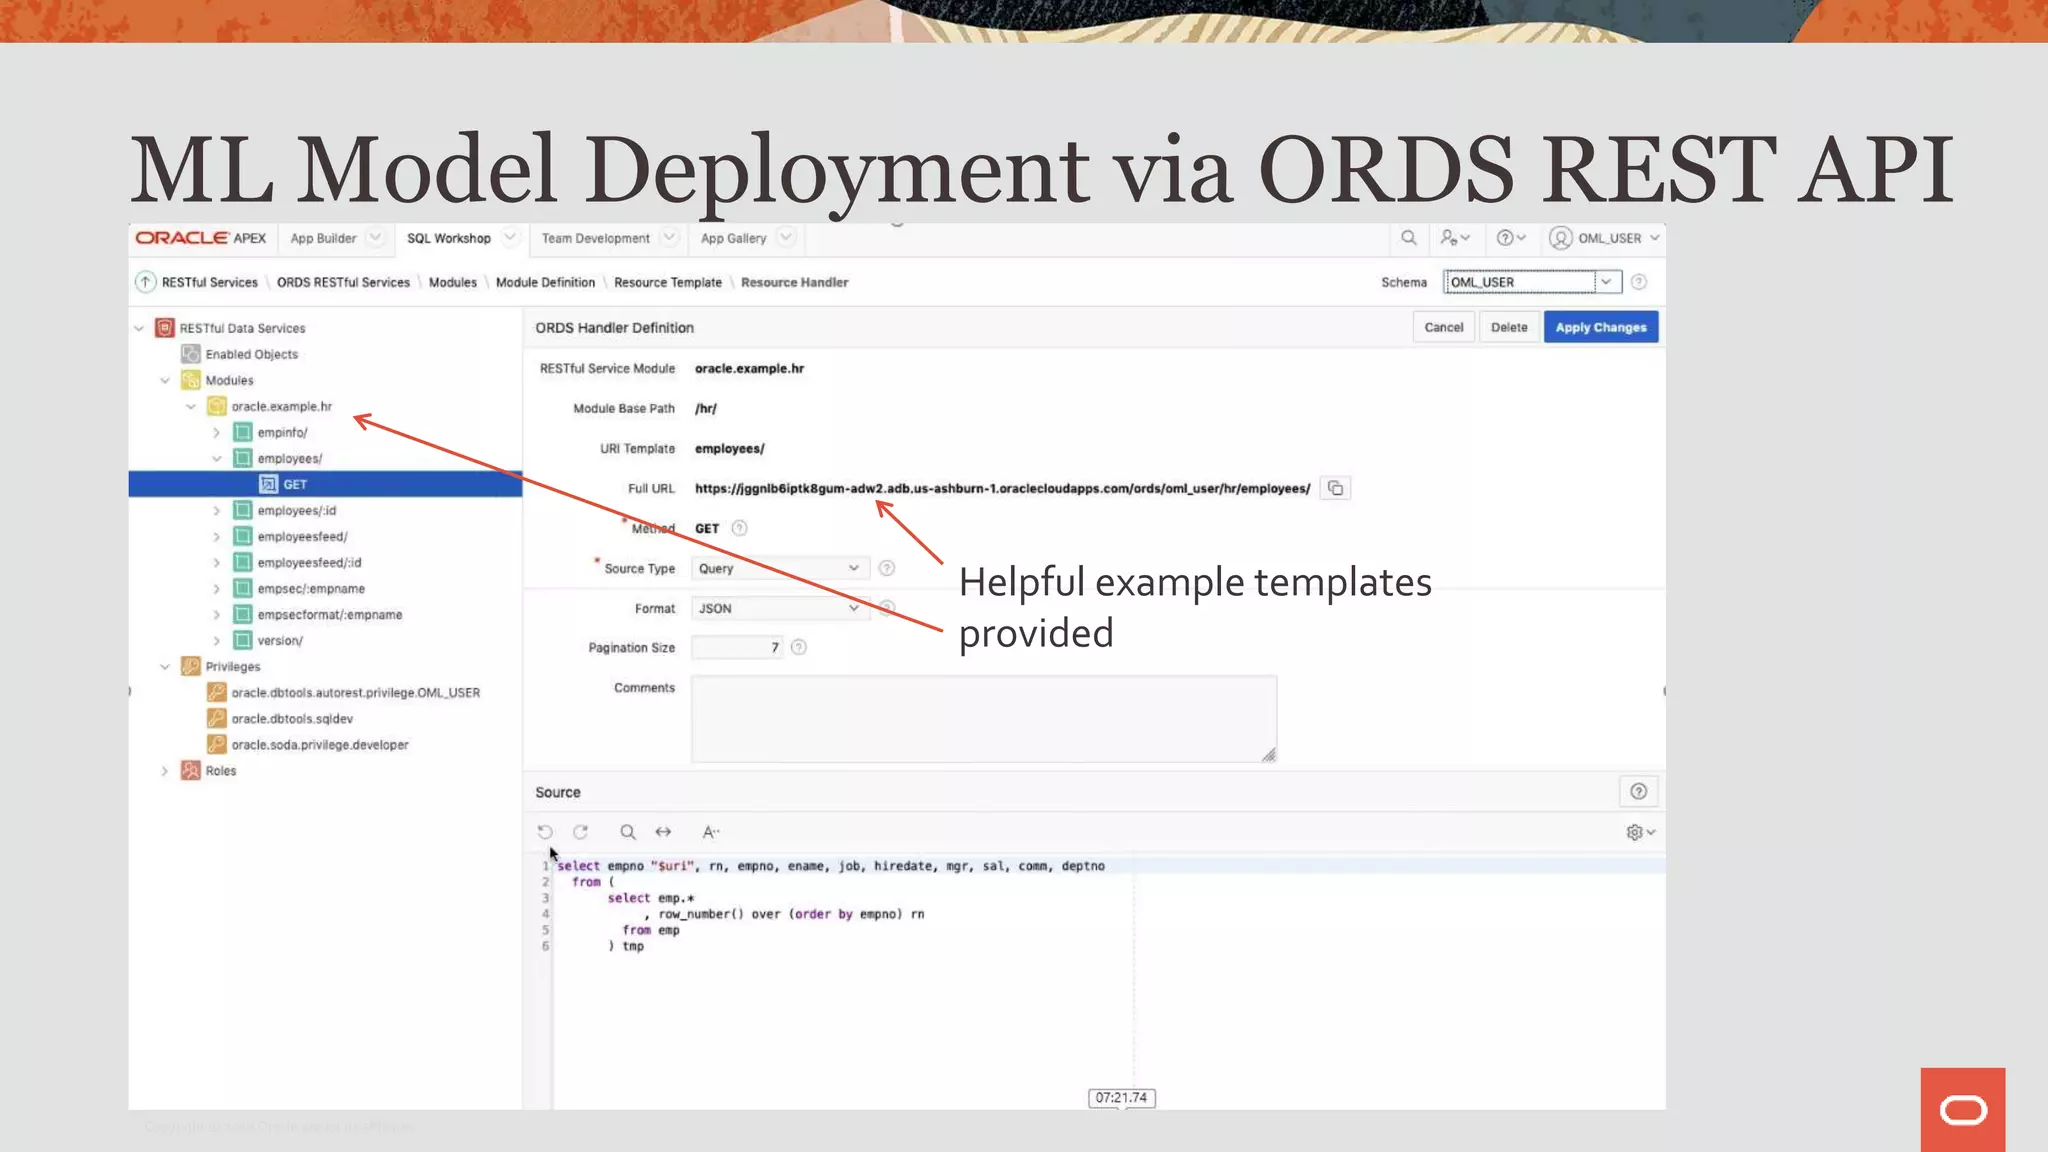Expand the employees/:id node

tap(216, 510)
